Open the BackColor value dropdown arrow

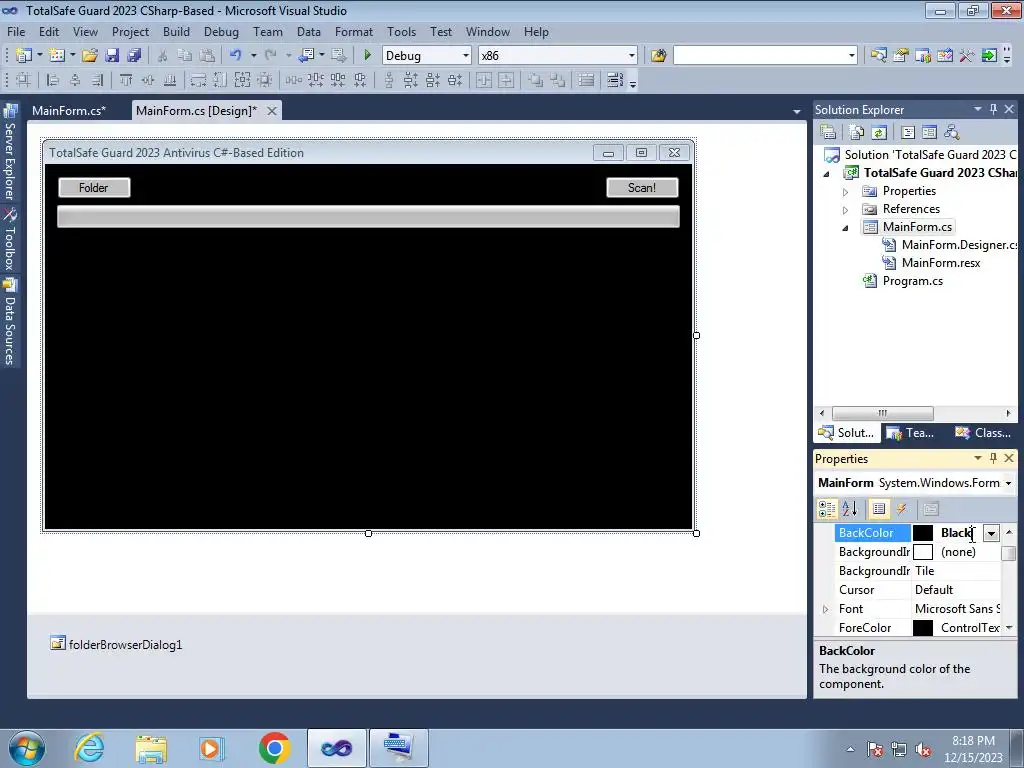coord(991,534)
